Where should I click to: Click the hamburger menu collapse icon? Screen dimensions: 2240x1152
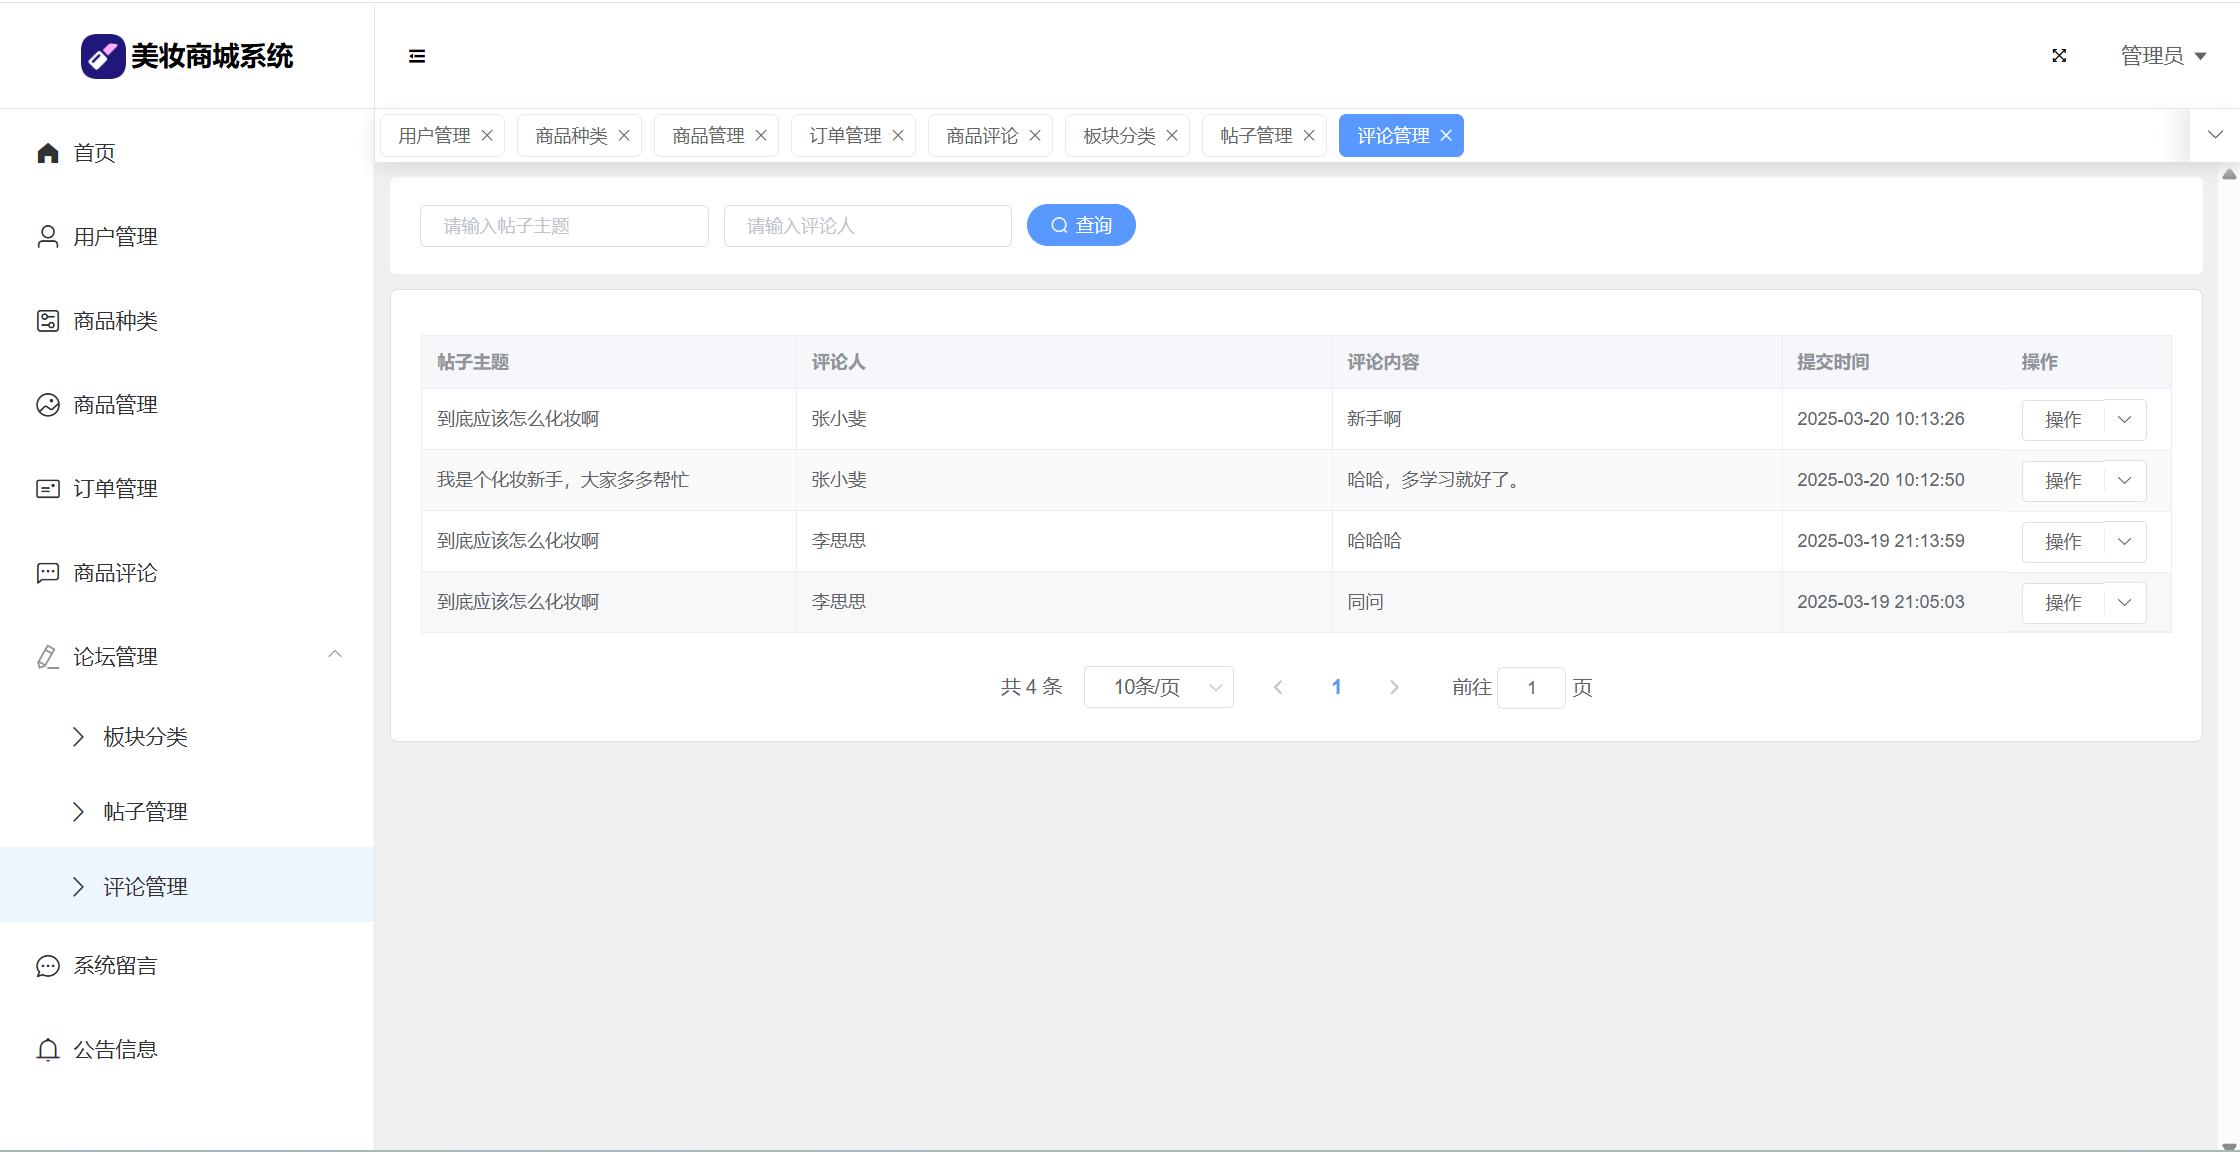[417, 56]
